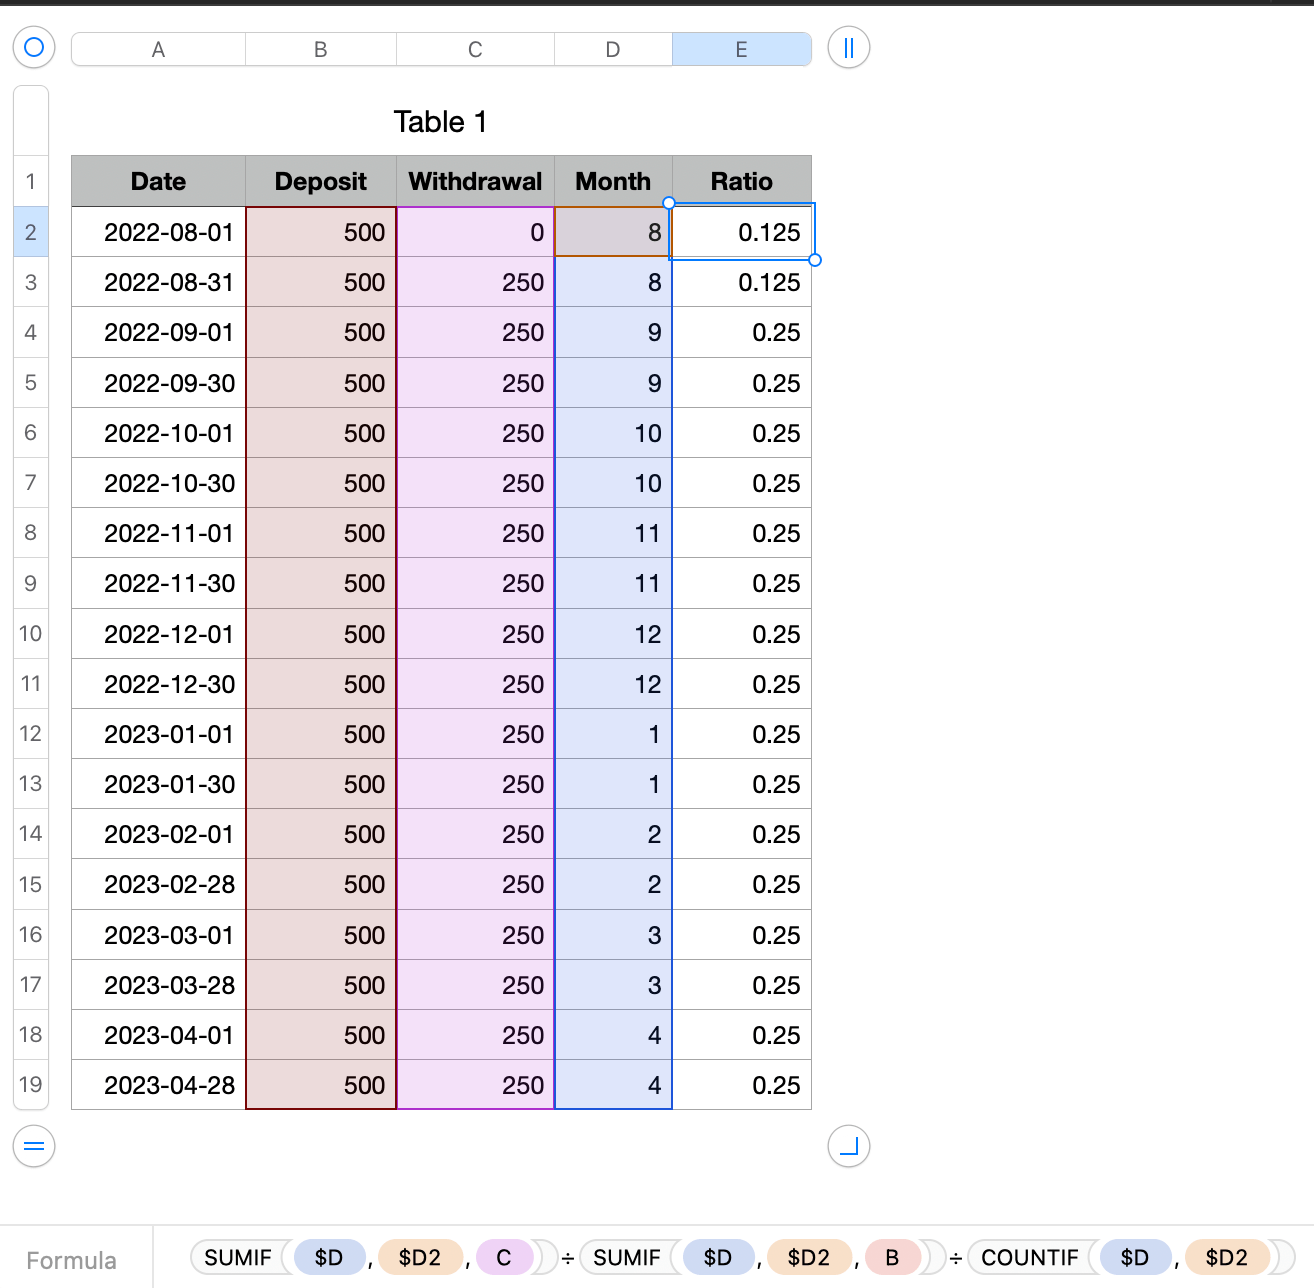Select the date cell 2022-08-01
The width and height of the screenshot is (1314, 1288).
pyautogui.click(x=158, y=232)
